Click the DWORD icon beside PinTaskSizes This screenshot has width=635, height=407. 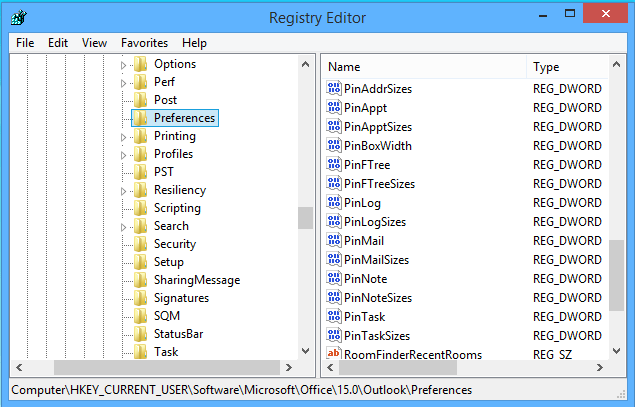(334, 336)
